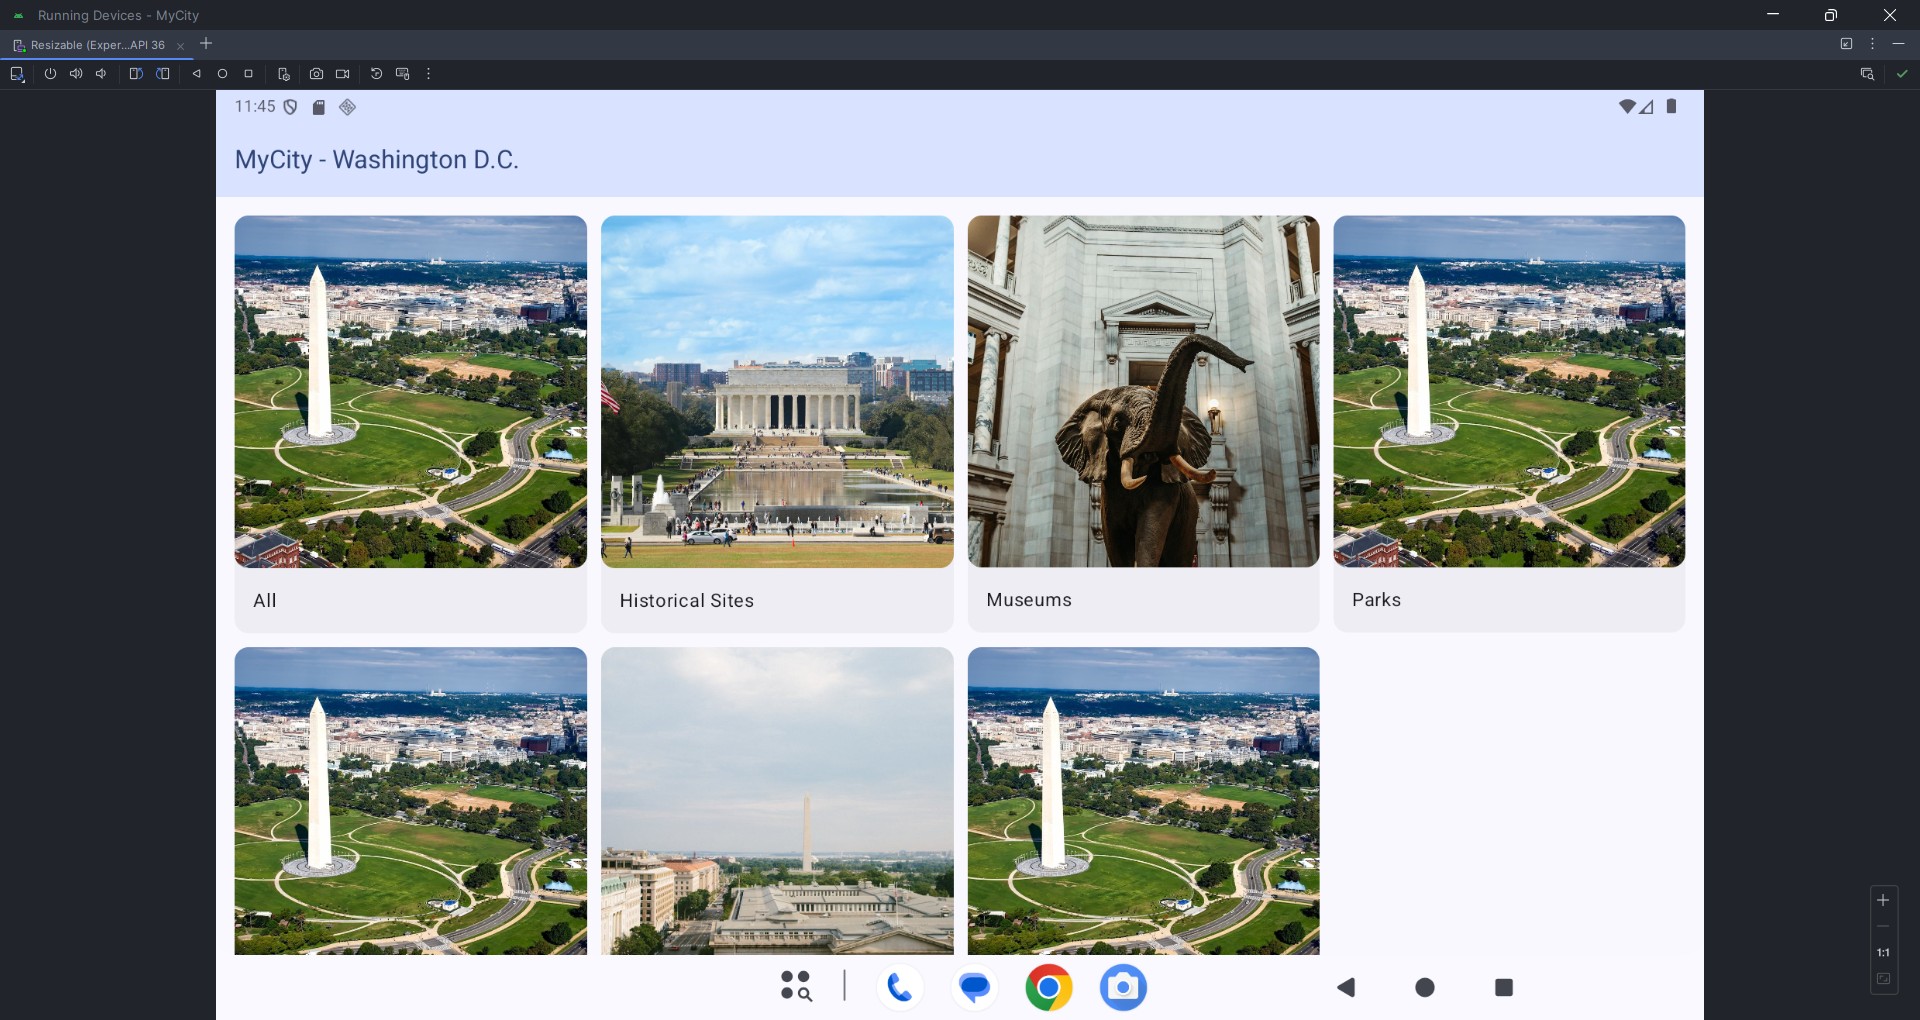Screen dimensions: 1920x1020
Task: Open the three-dot menu near window controls
Action: 1871,44
